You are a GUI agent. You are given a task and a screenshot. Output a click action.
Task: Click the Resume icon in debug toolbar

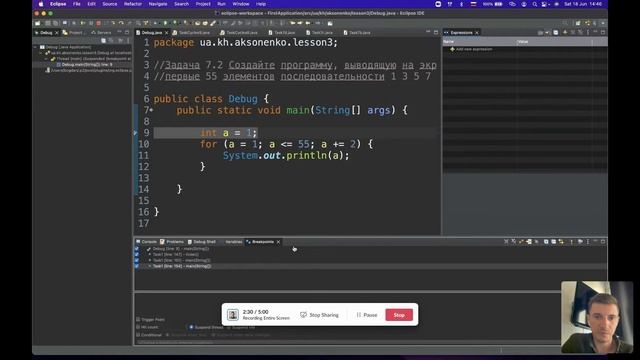click(82, 23)
